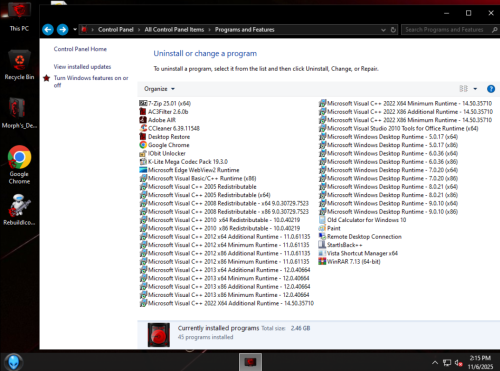The height and width of the screenshot is (371, 500).
Task: Go back with the blue back arrow
Action: pyautogui.click(x=48, y=30)
